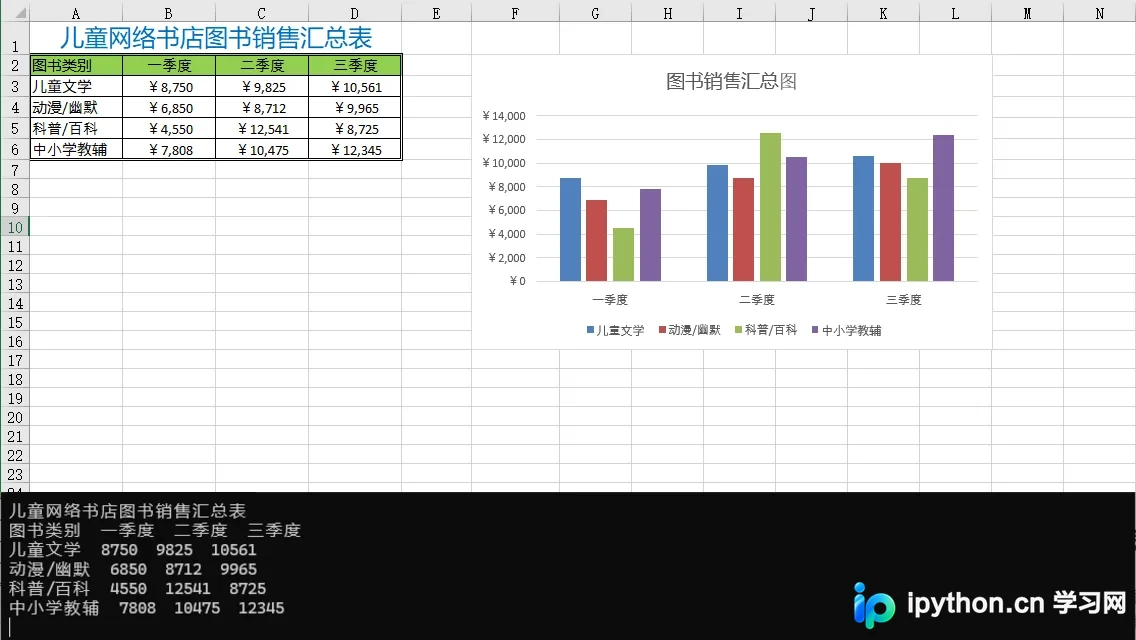This screenshot has width=1136, height=640.
Task: Select column A header
Action: click(76, 13)
